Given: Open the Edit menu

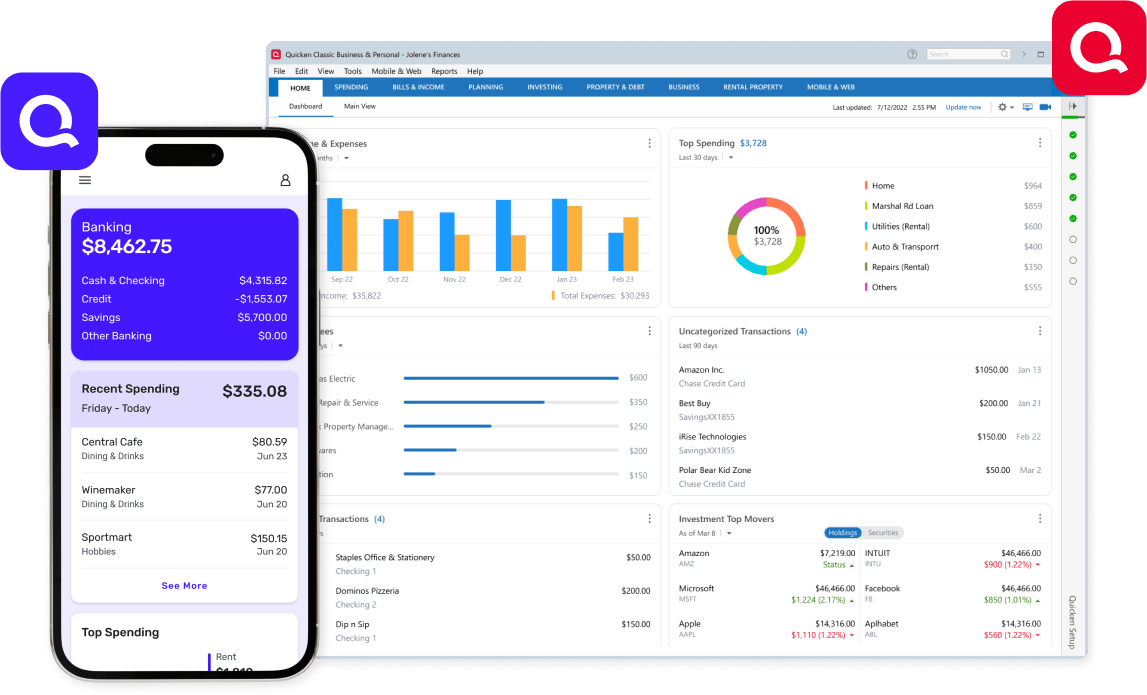Looking at the screenshot, I should tap(301, 71).
